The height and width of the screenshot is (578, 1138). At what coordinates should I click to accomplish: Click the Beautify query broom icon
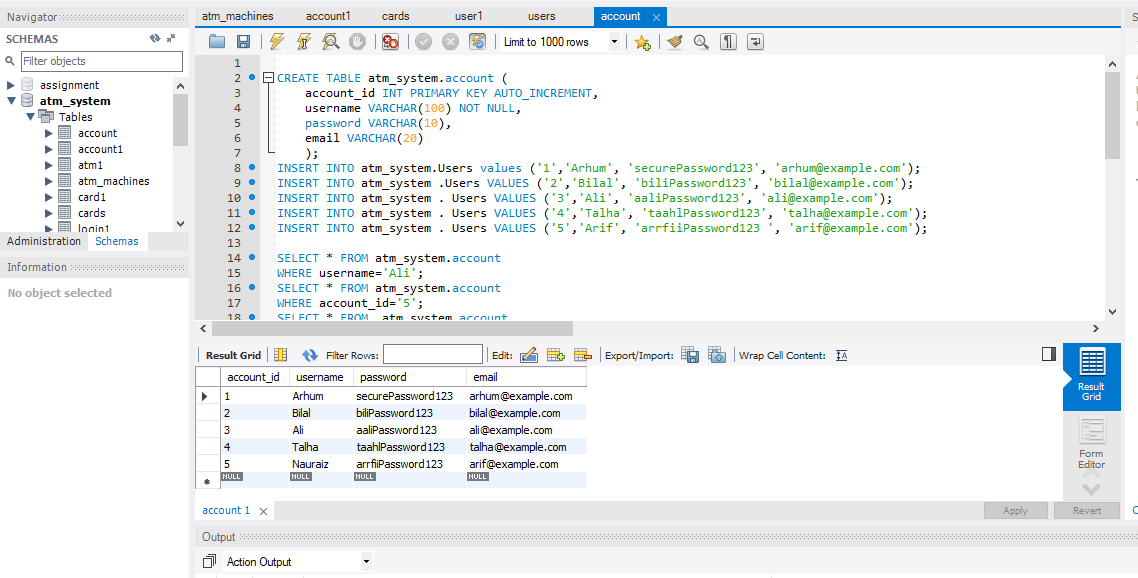(x=675, y=42)
